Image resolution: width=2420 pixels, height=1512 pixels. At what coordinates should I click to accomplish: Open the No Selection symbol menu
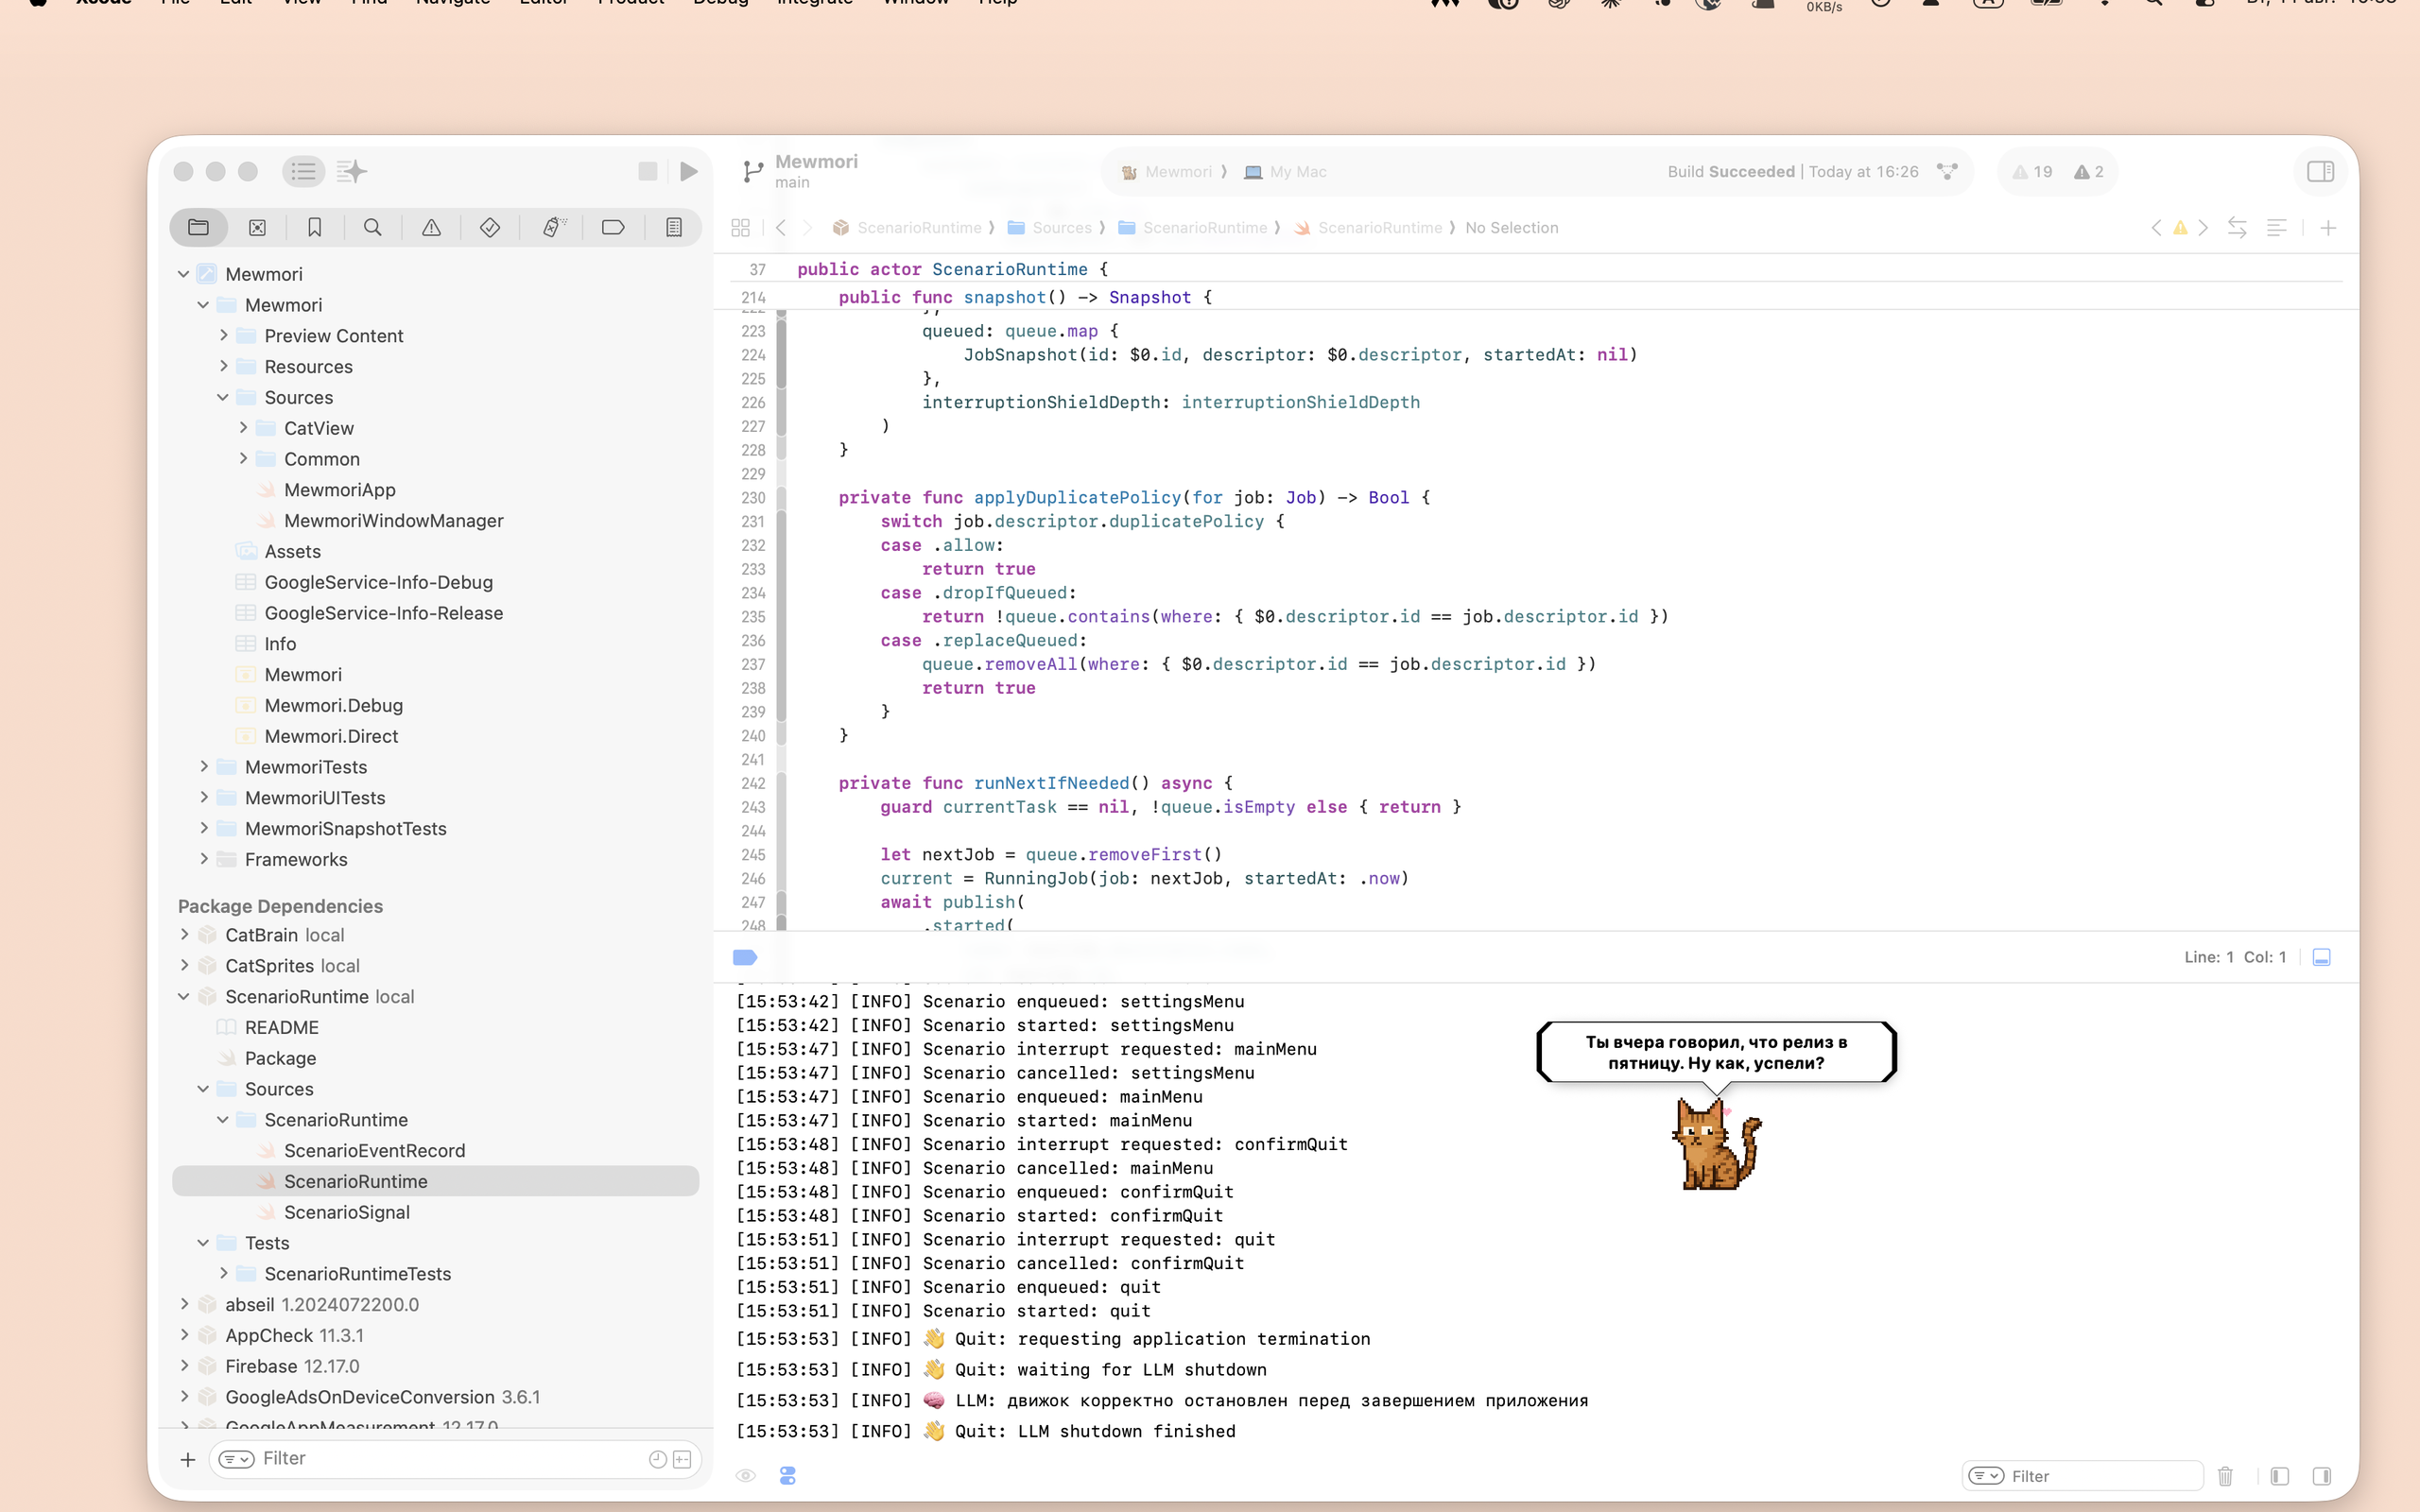pyautogui.click(x=1511, y=228)
